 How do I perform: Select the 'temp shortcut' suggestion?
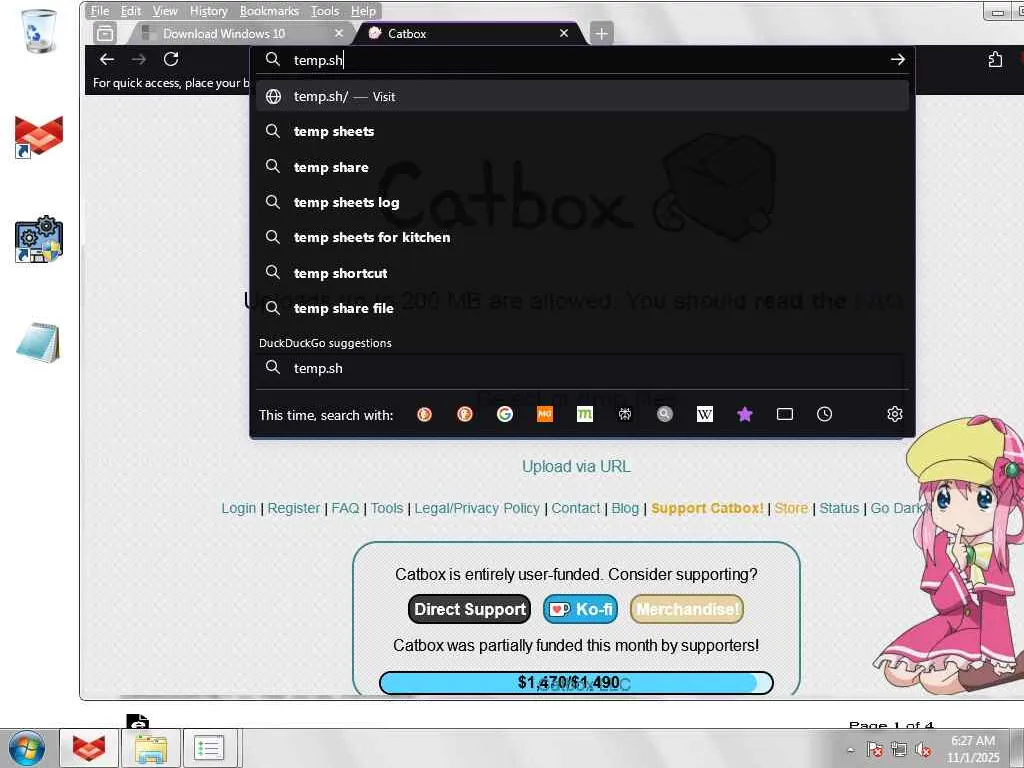[582, 273]
